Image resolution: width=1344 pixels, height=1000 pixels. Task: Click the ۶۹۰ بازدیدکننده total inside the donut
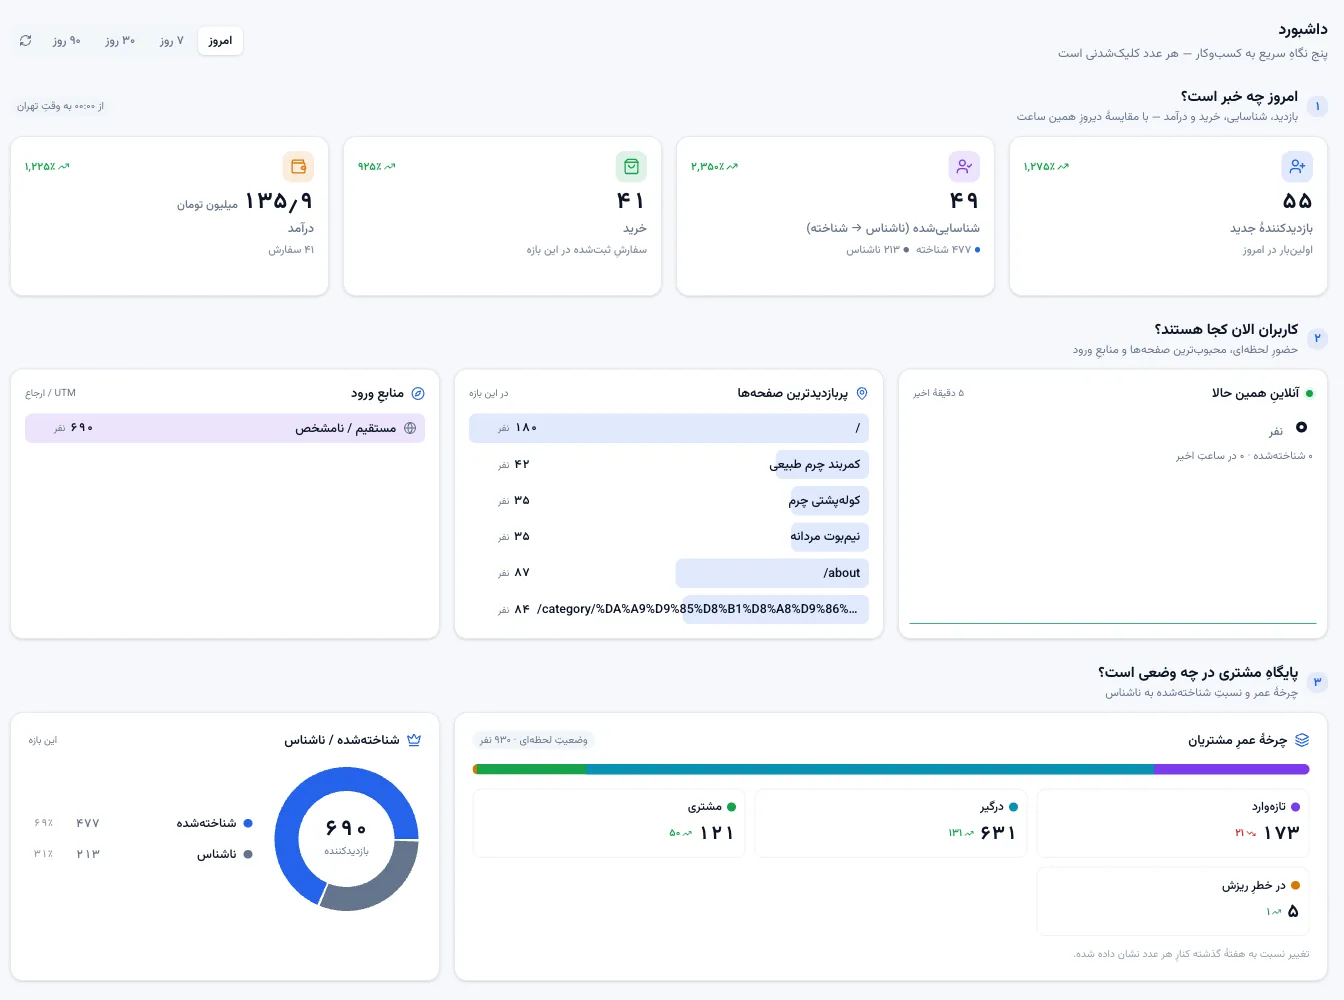346,836
